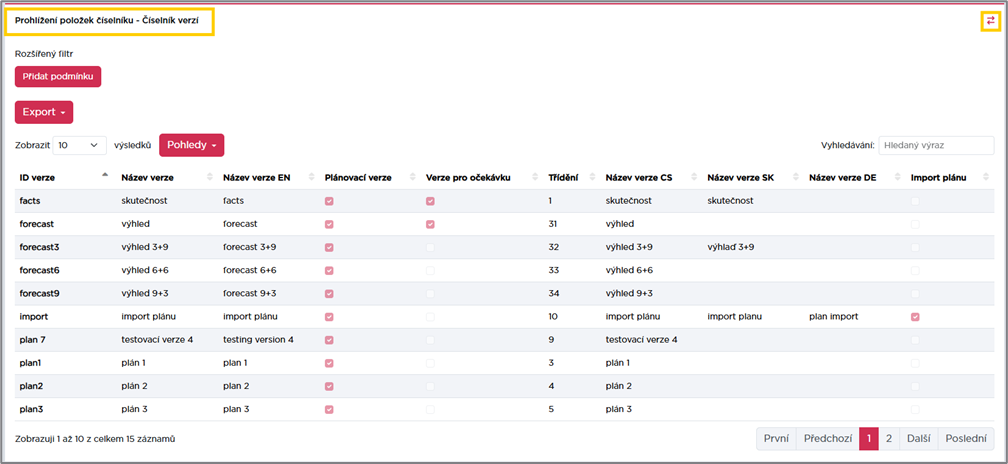Toggle Plánovací verze checkbox for forecast

coord(329,224)
